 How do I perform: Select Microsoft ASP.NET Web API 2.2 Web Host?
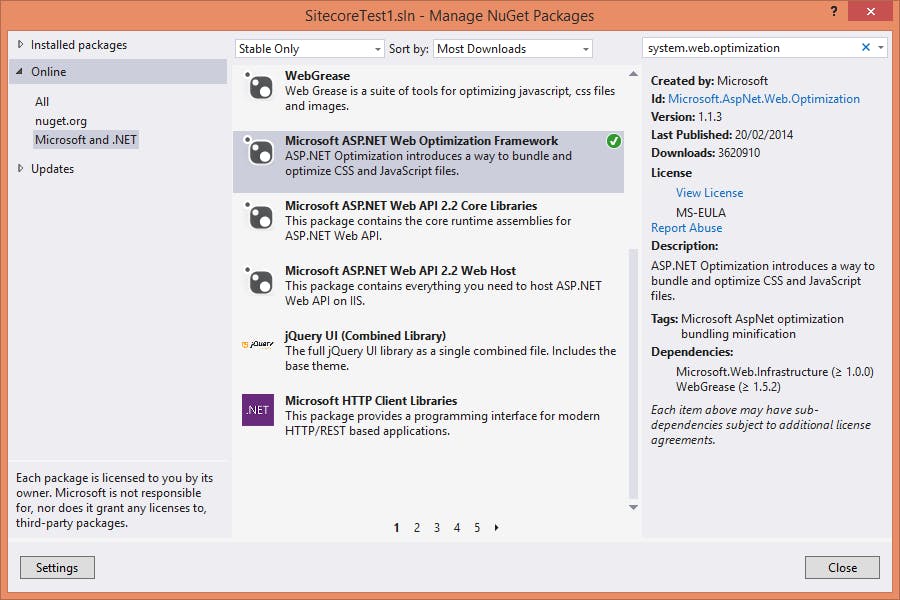tap(401, 270)
